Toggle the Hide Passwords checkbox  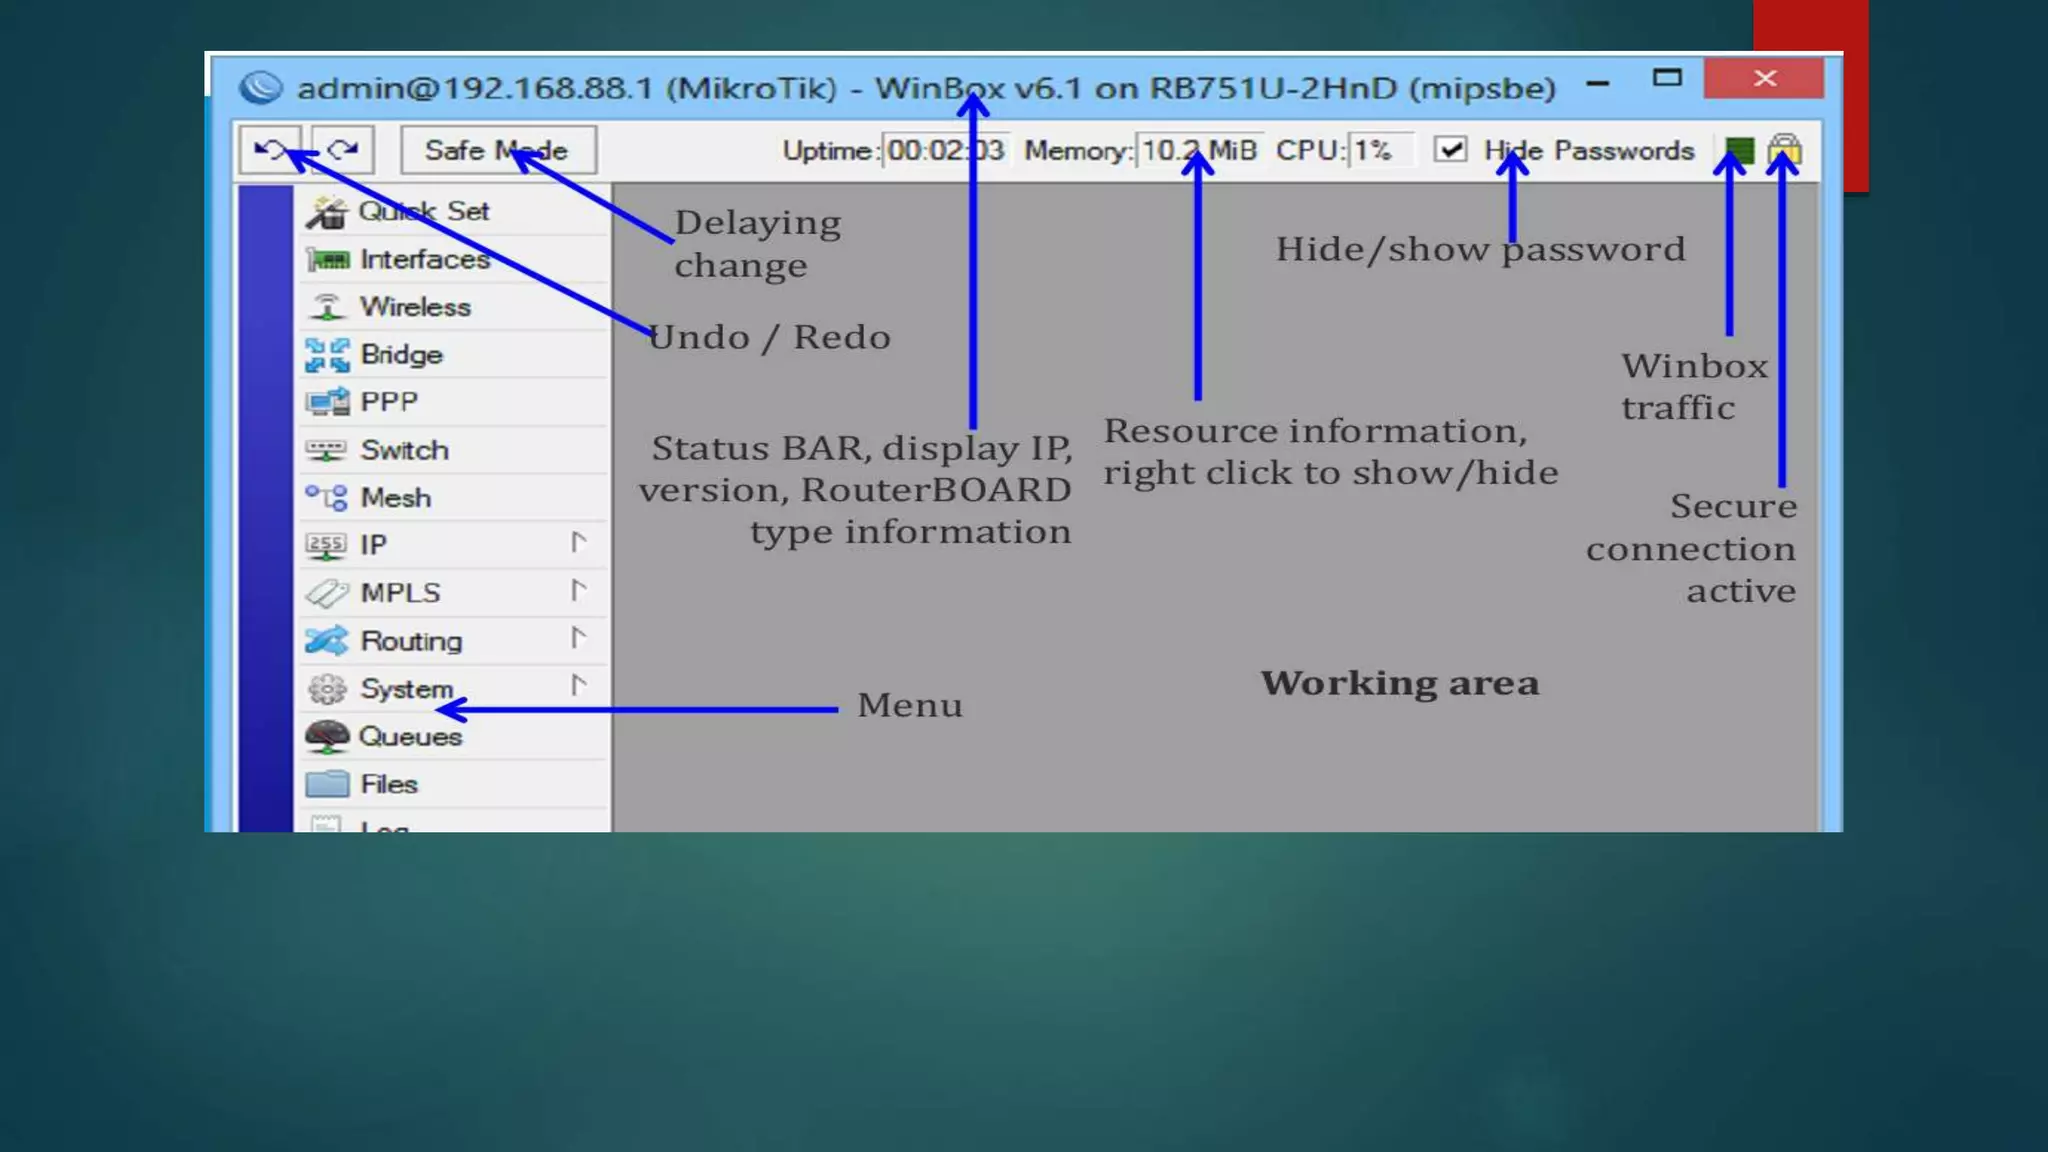click(1450, 150)
